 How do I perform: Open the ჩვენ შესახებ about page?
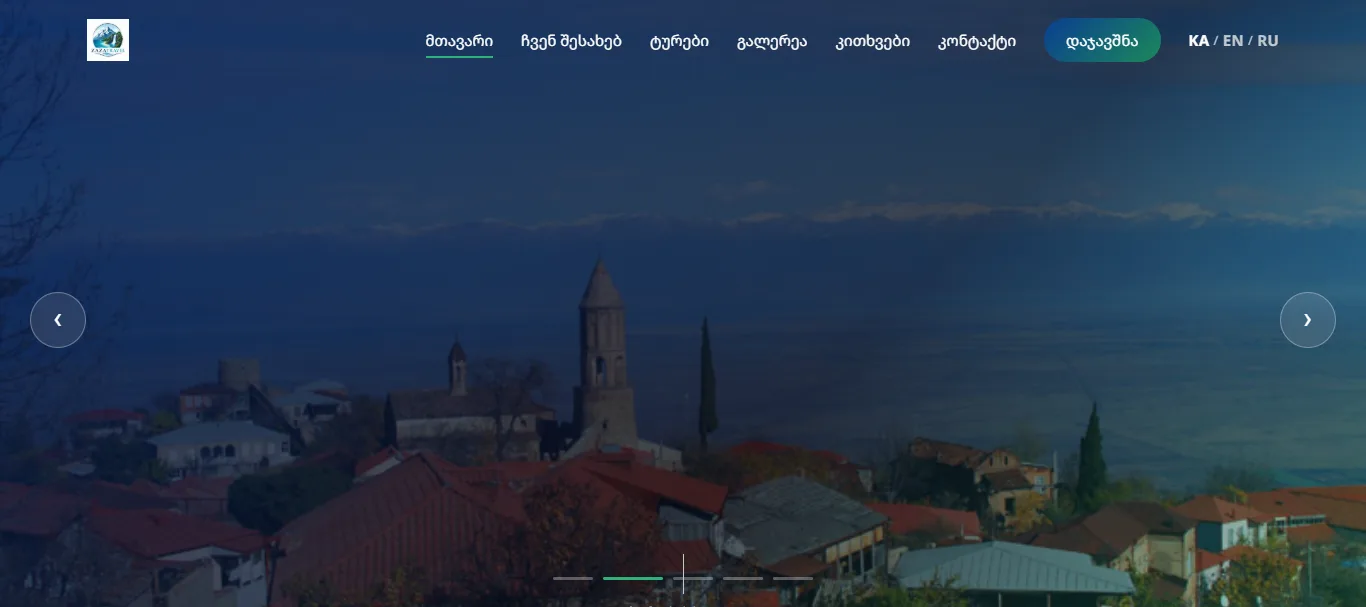pos(571,41)
